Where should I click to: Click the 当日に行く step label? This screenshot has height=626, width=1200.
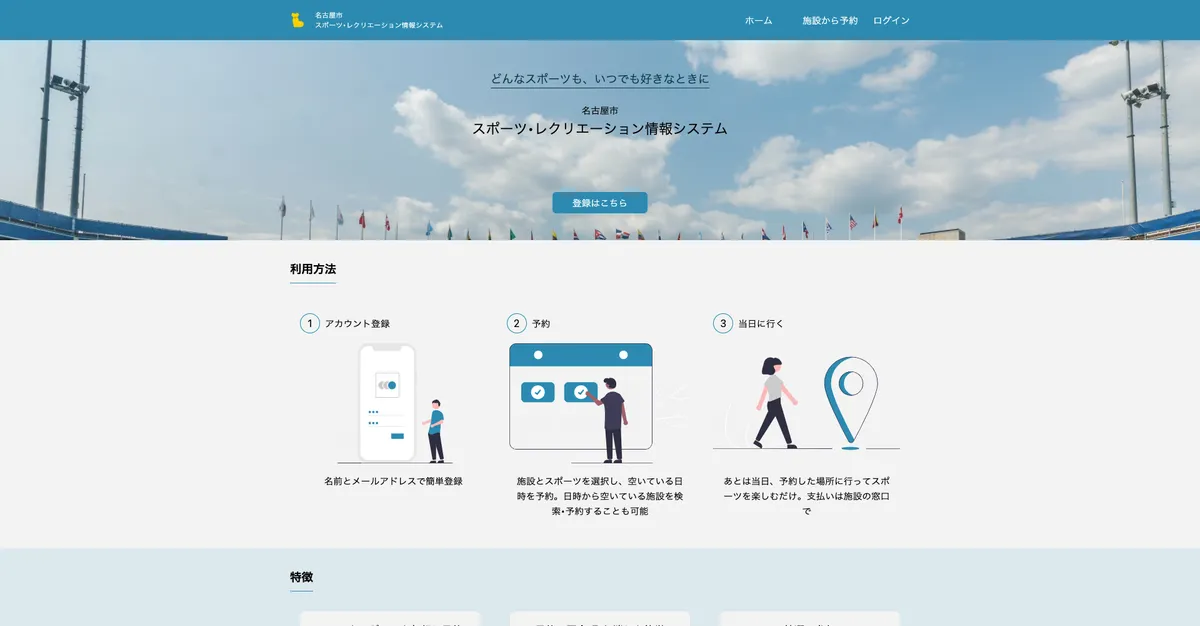coord(761,324)
